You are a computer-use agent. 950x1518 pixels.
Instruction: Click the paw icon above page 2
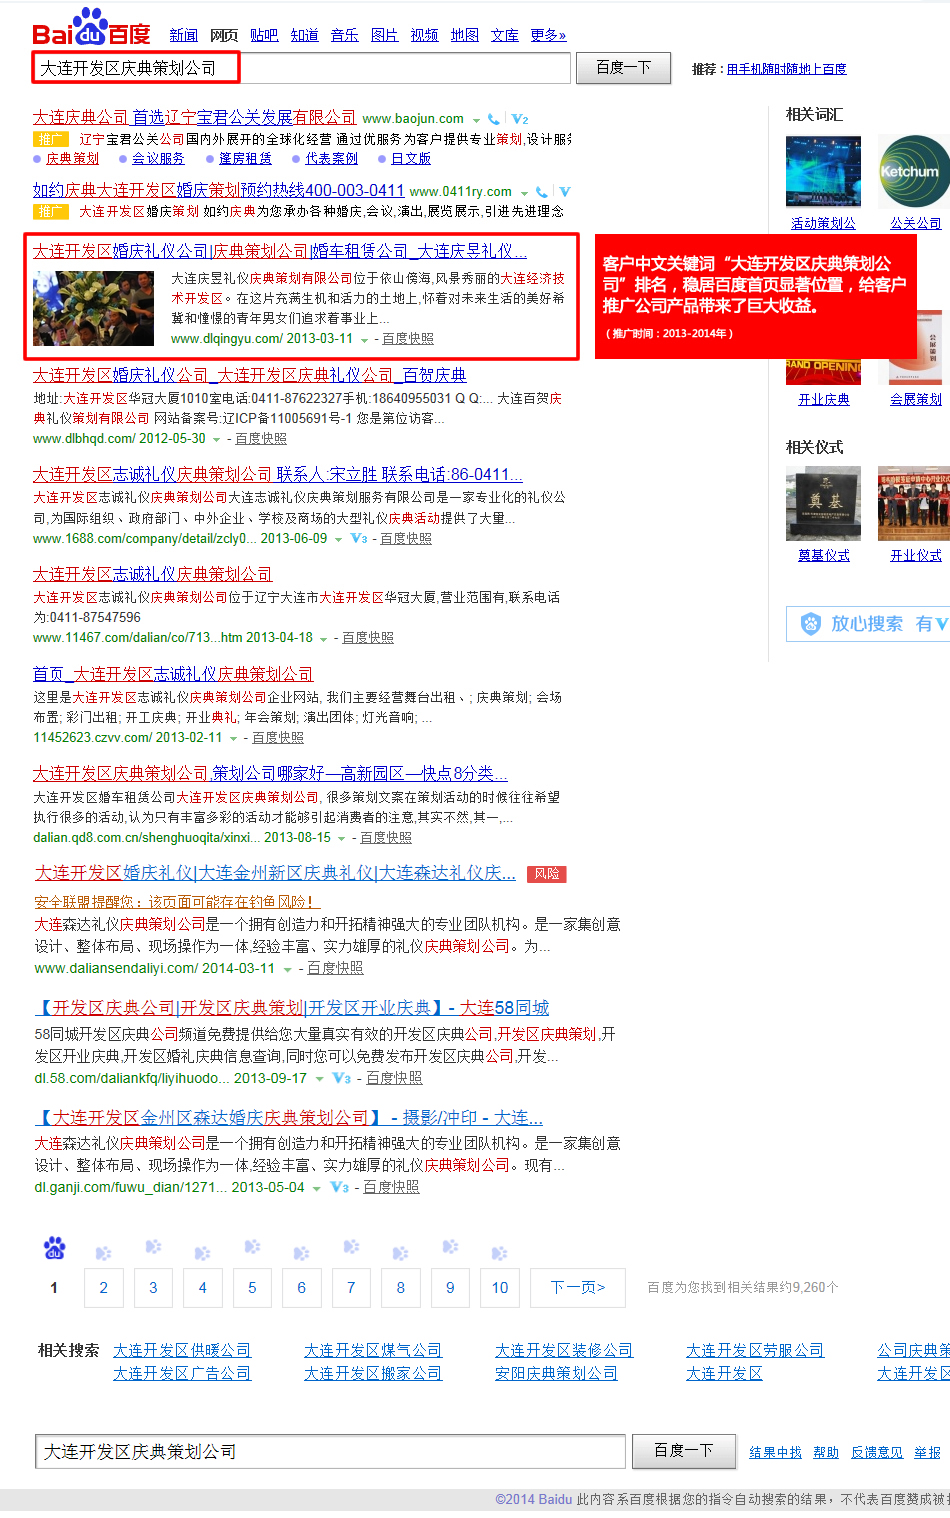click(103, 1252)
